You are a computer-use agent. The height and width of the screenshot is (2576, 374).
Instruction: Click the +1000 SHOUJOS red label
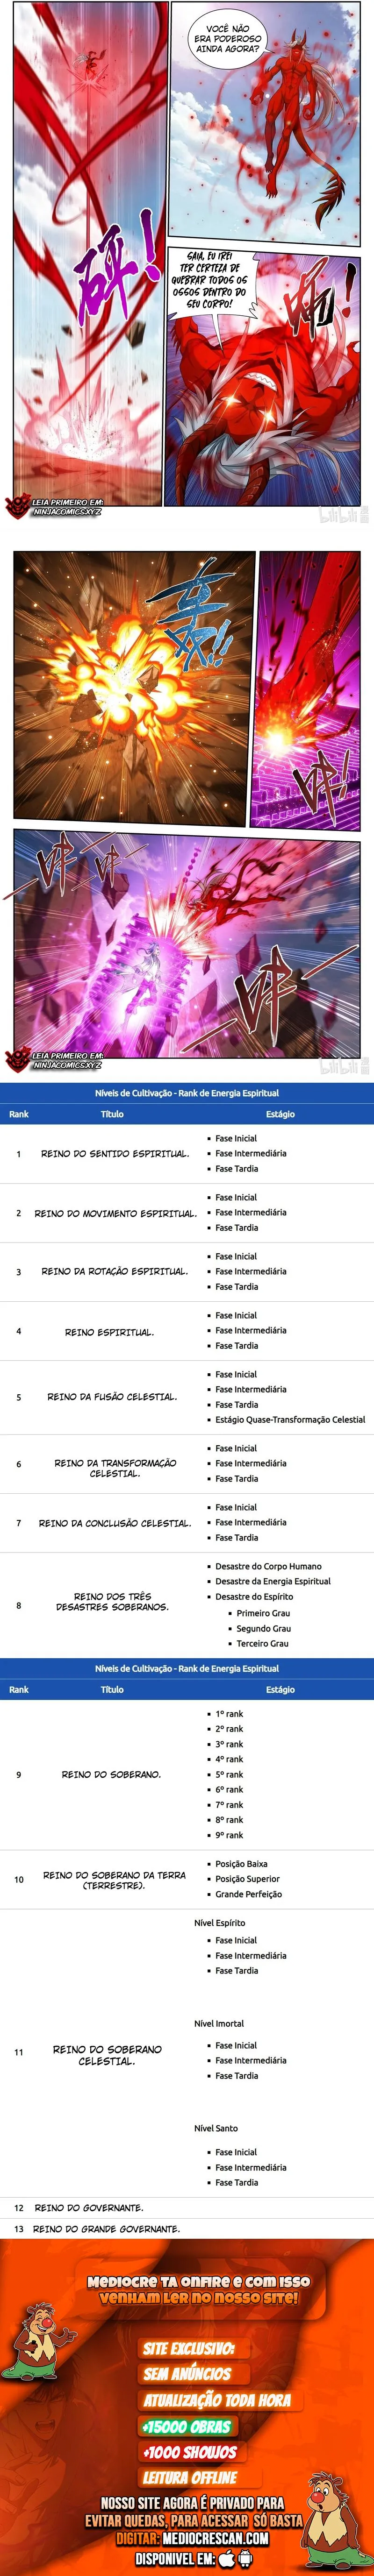pos(189,2452)
